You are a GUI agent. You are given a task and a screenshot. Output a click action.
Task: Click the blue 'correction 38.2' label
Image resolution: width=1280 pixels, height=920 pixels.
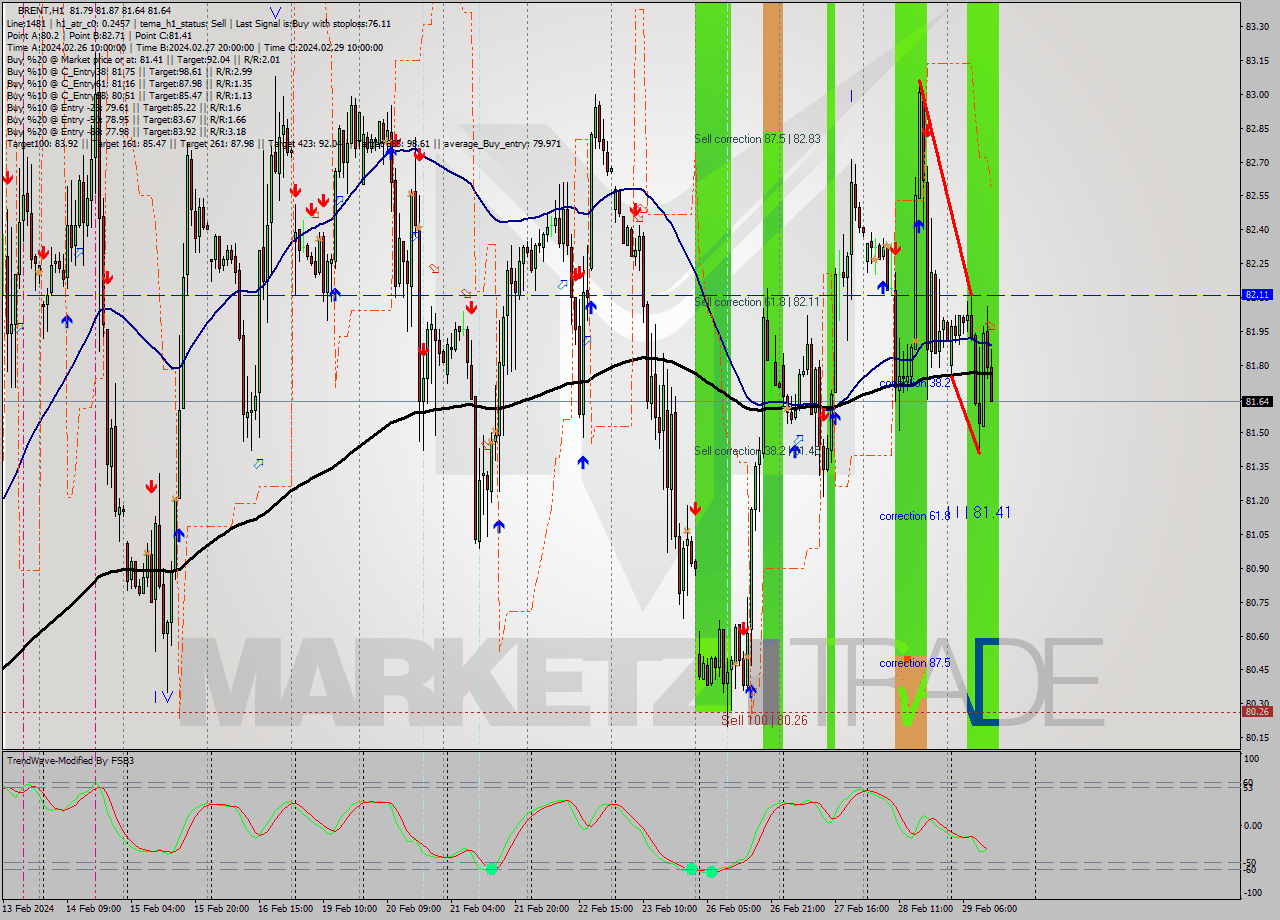[x=915, y=383]
